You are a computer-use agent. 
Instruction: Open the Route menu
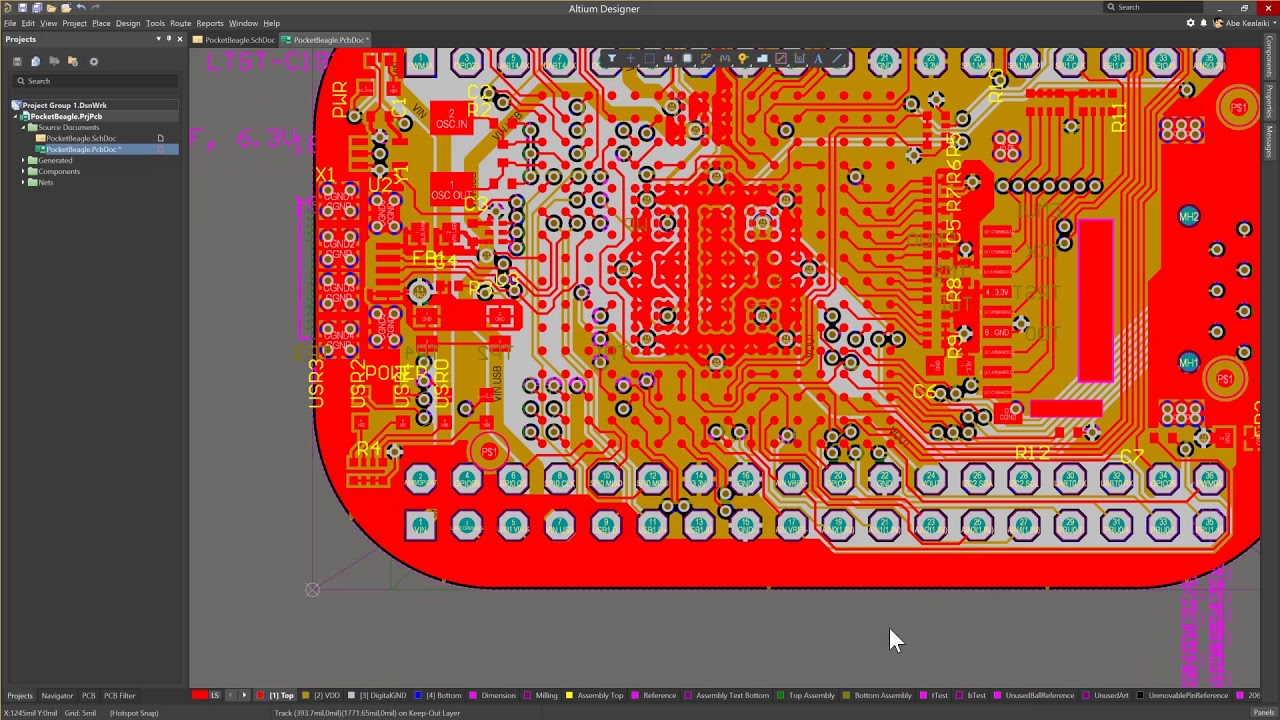pos(181,23)
